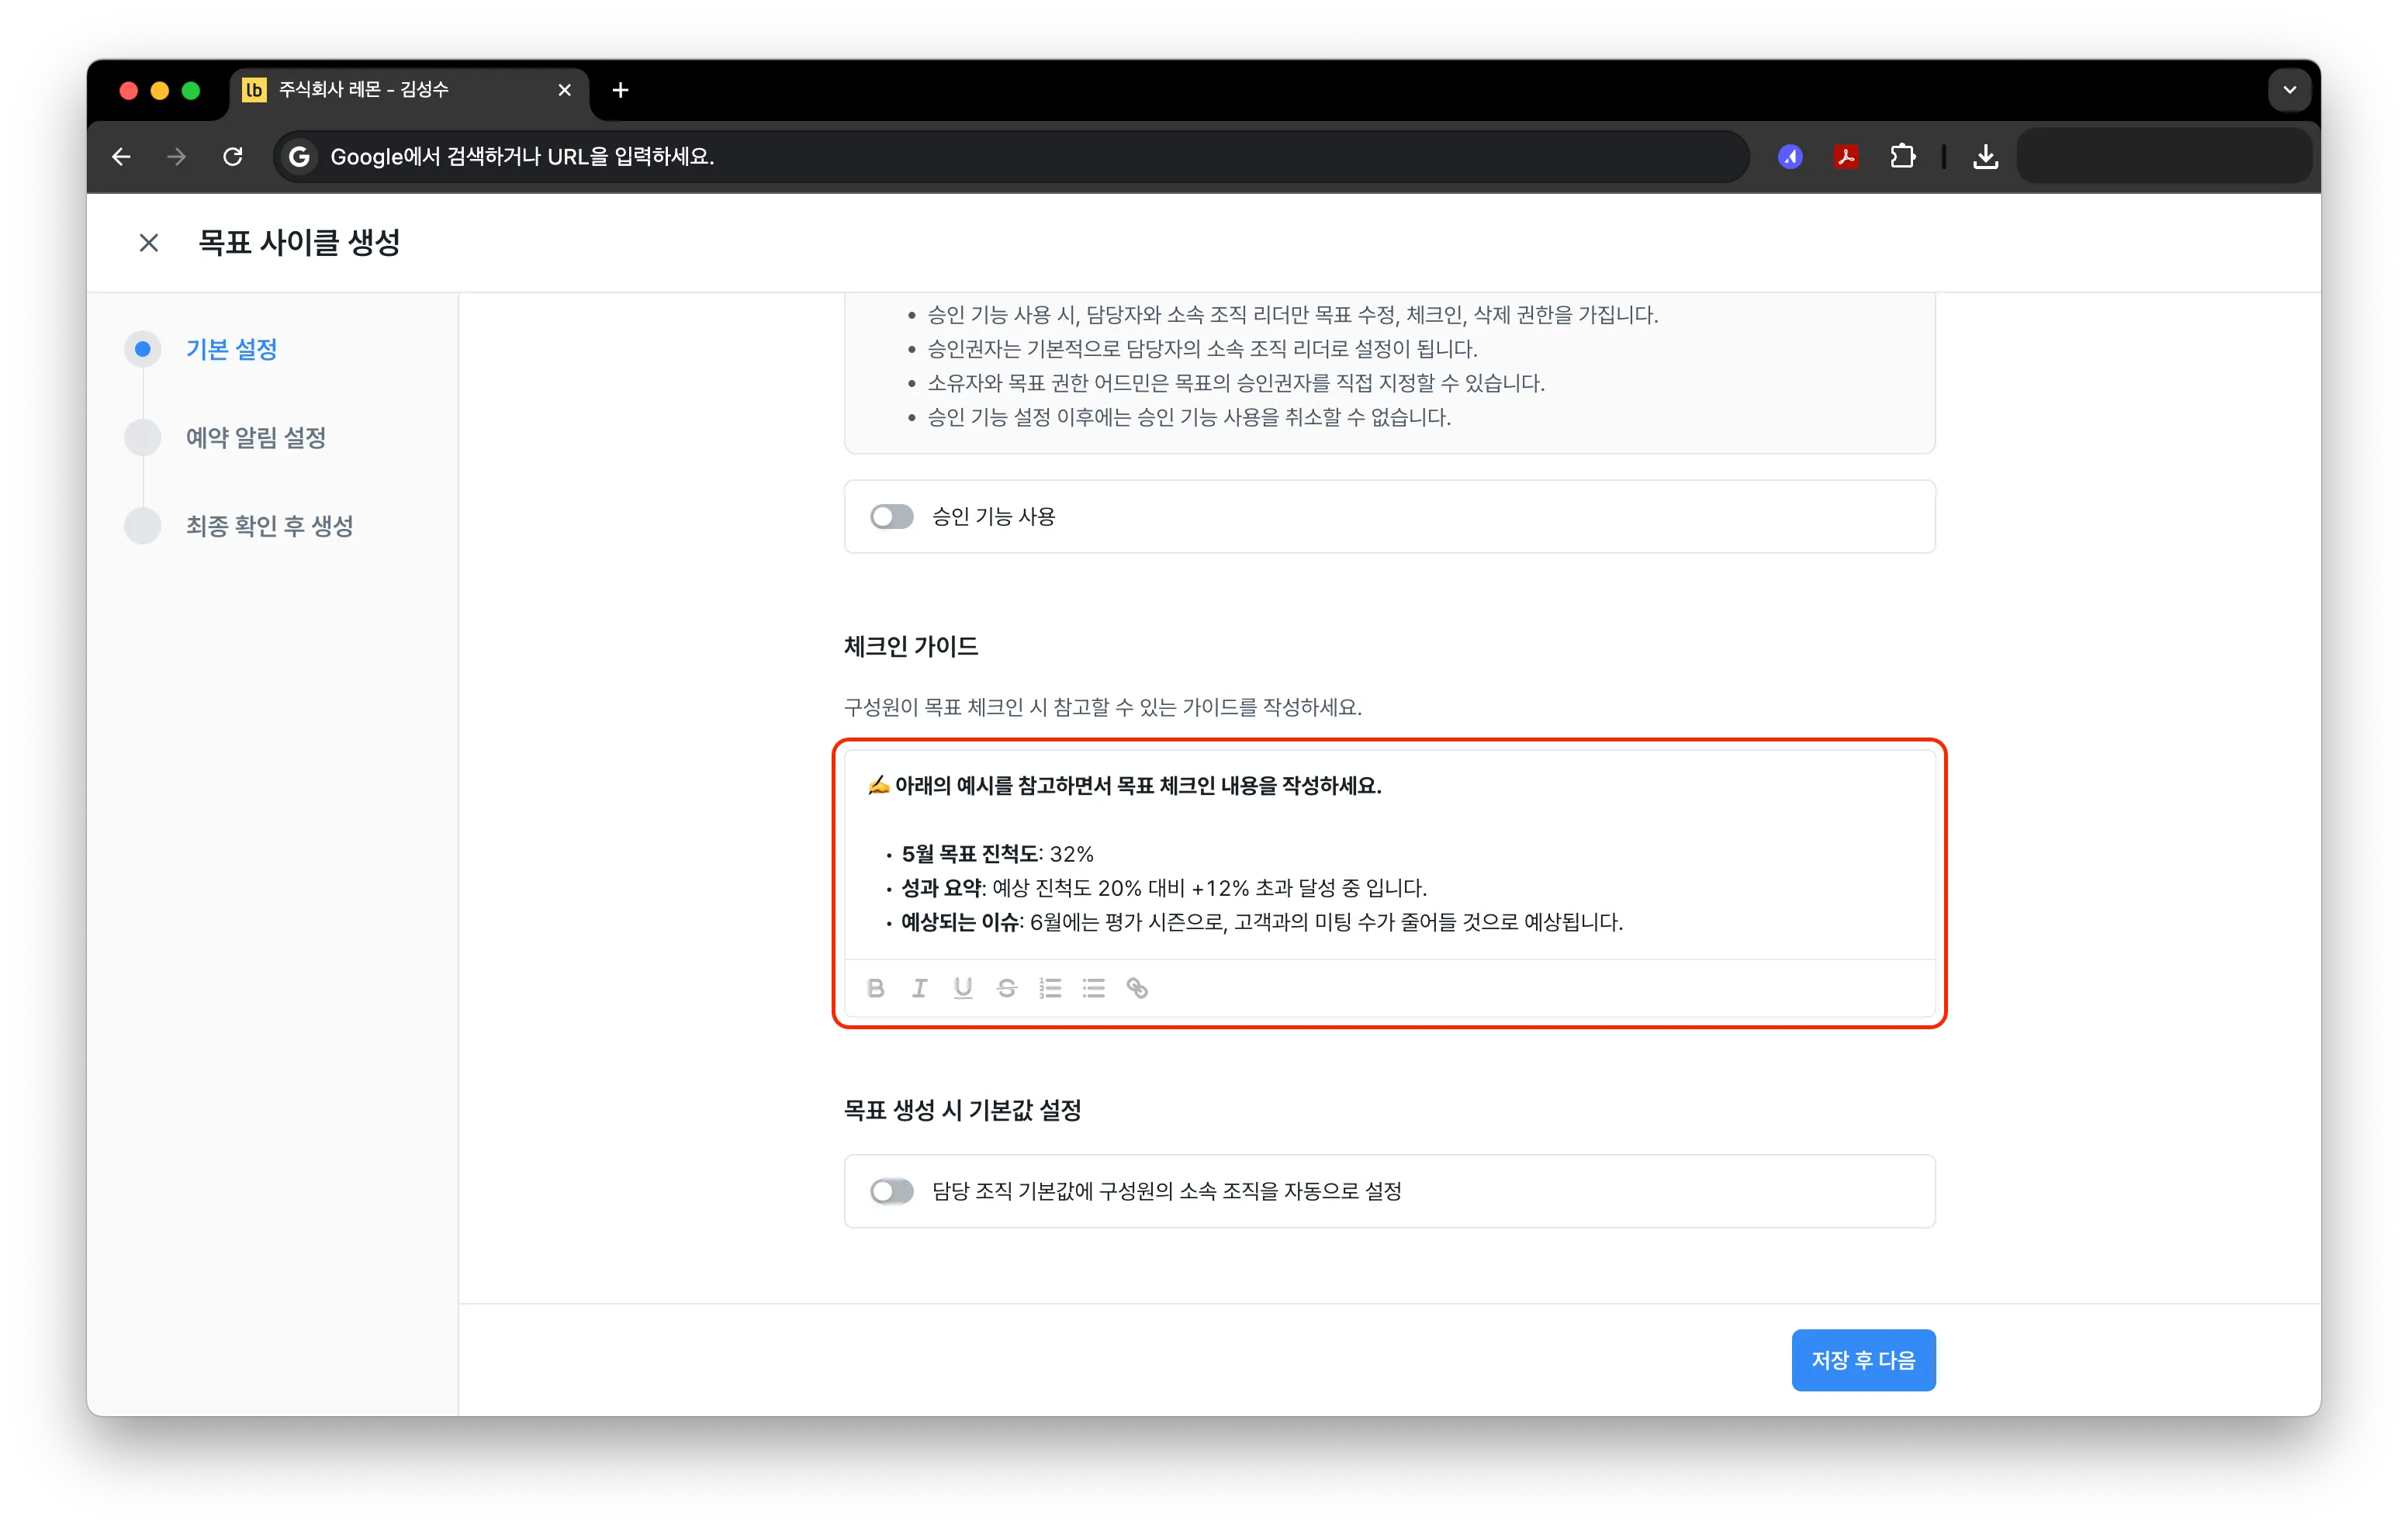Screen dimensions: 2408x1531
Task: Open the browser extensions puzzle menu
Action: pos(1902,157)
